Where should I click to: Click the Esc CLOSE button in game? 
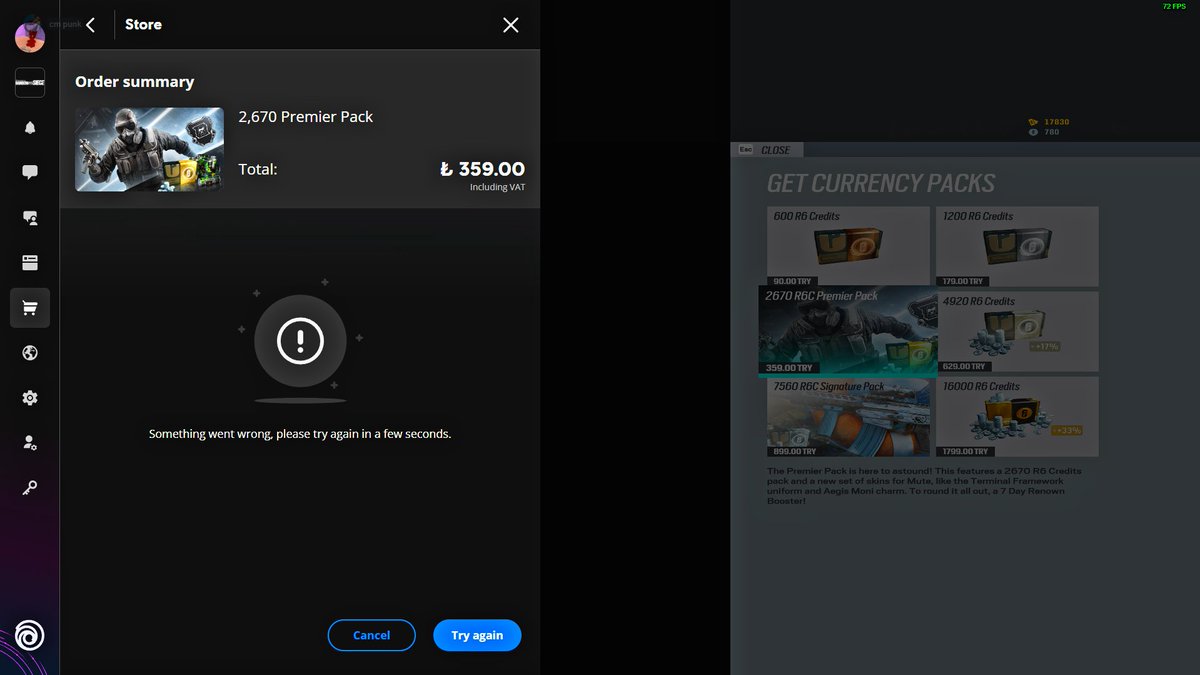pyautogui.click(x=765, y=150)
